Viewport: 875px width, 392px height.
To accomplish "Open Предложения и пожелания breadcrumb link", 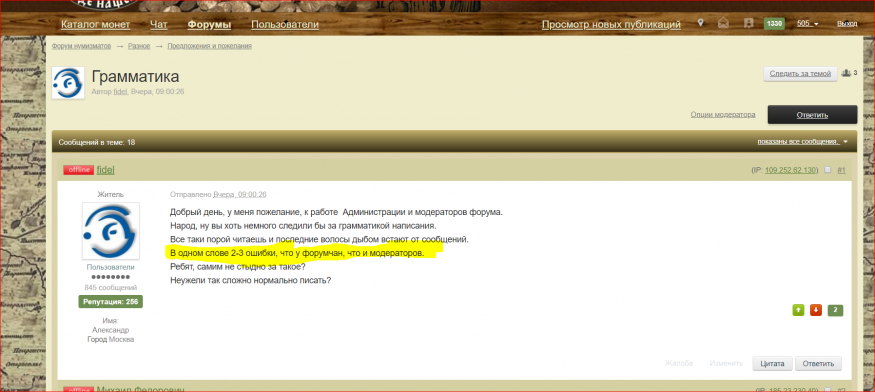I will [x=209, y=46].
